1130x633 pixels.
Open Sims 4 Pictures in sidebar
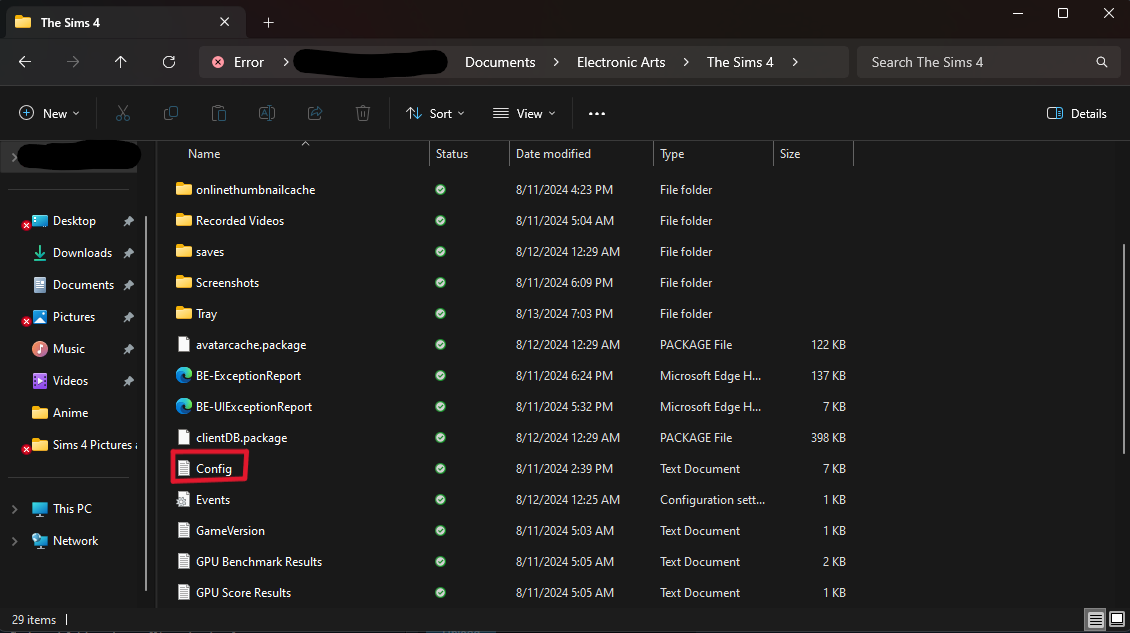pos(92,445)
